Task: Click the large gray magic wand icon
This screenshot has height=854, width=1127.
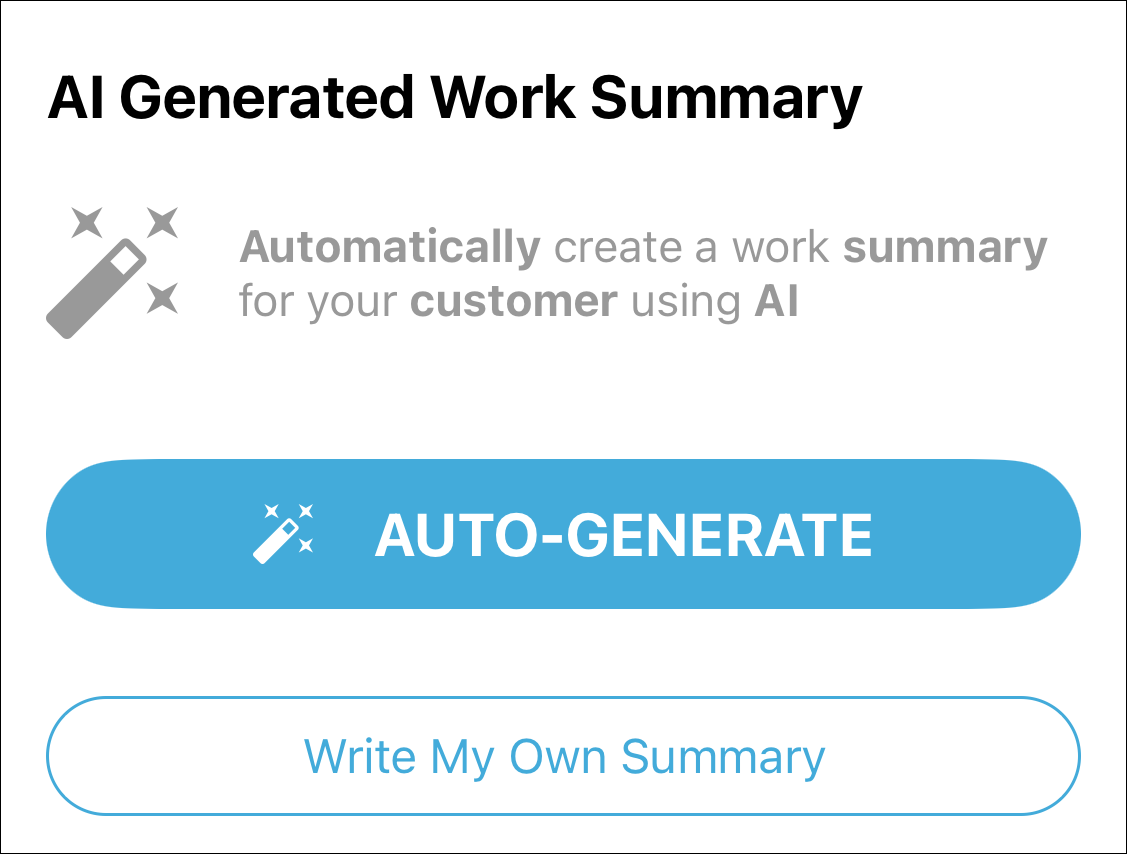Action: 111,272
